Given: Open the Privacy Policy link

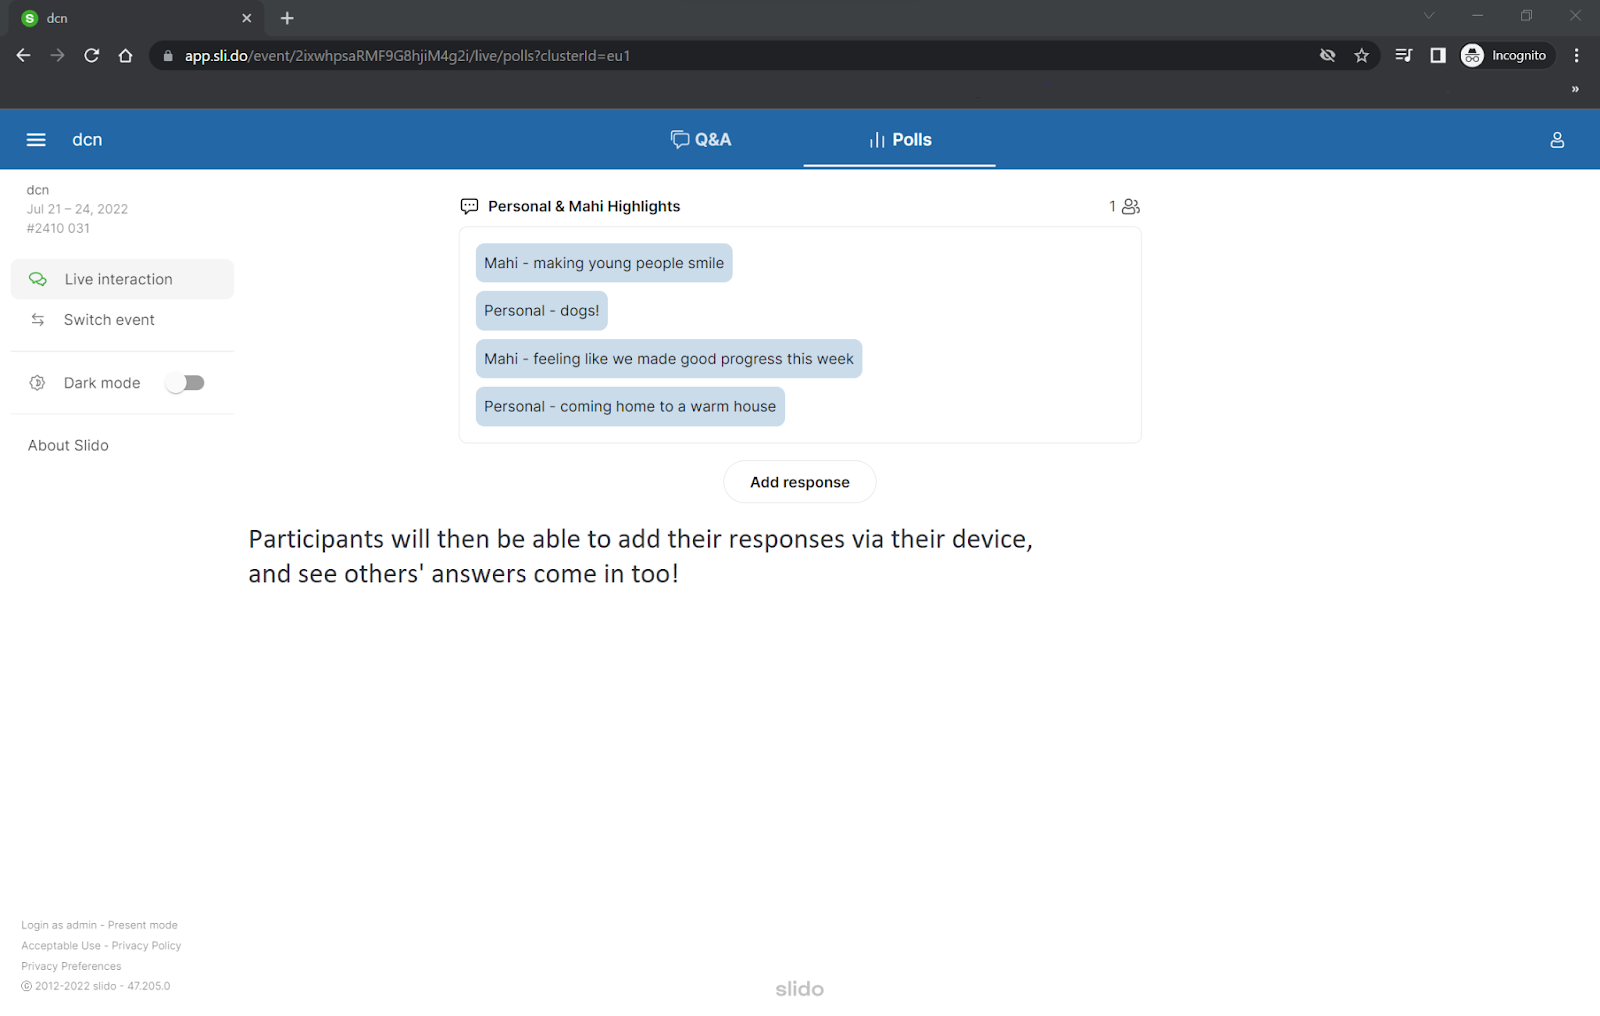Looking at the screenshot, I should [147, 946].
